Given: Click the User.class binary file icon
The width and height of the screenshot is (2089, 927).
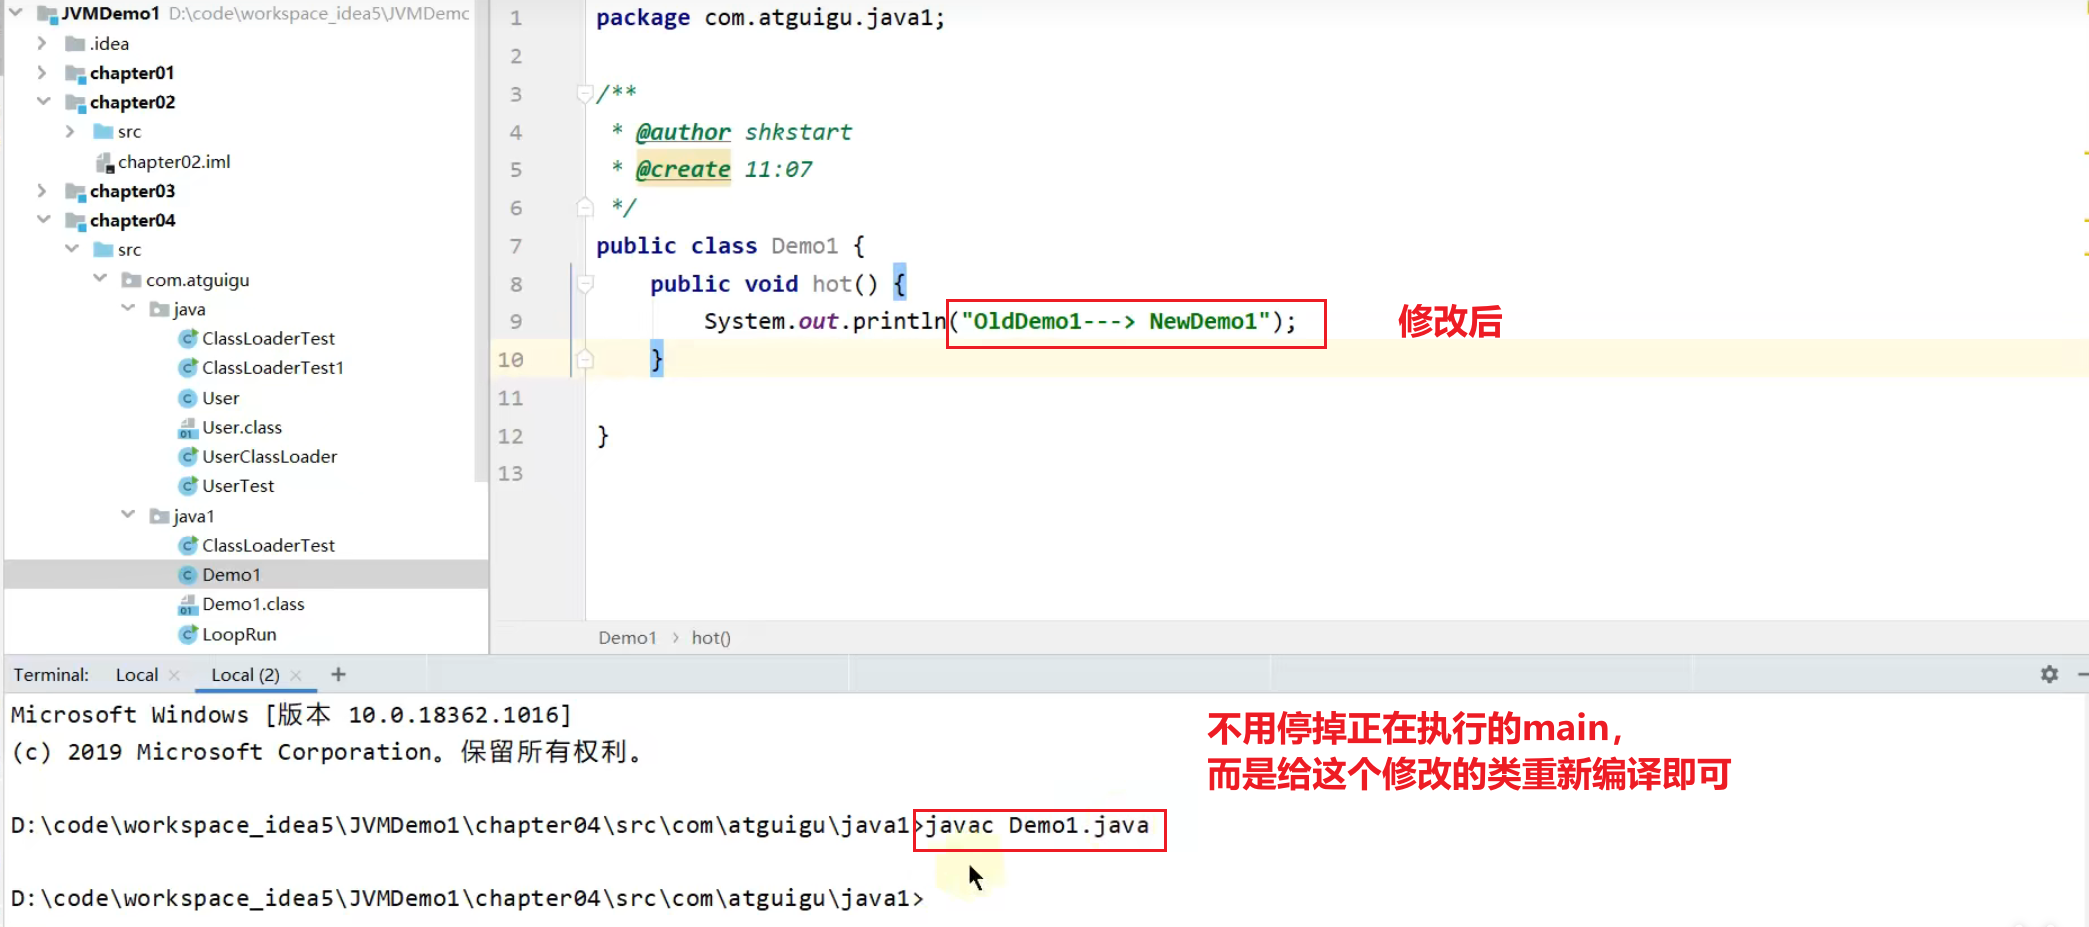Looking at the screenshot, I should 187,428.
